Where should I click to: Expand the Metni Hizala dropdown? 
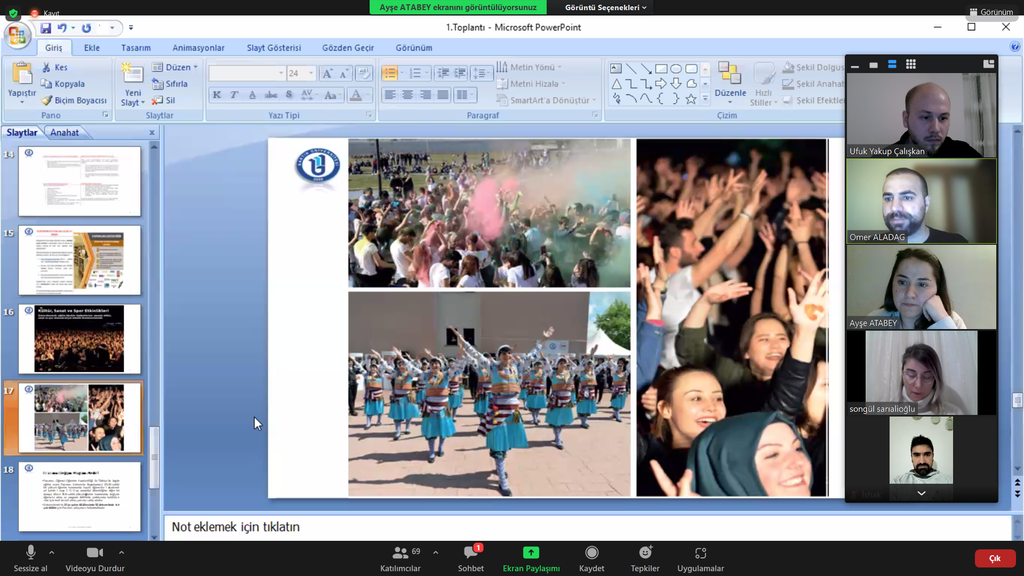pyautogui.click(x=531, y=84)
